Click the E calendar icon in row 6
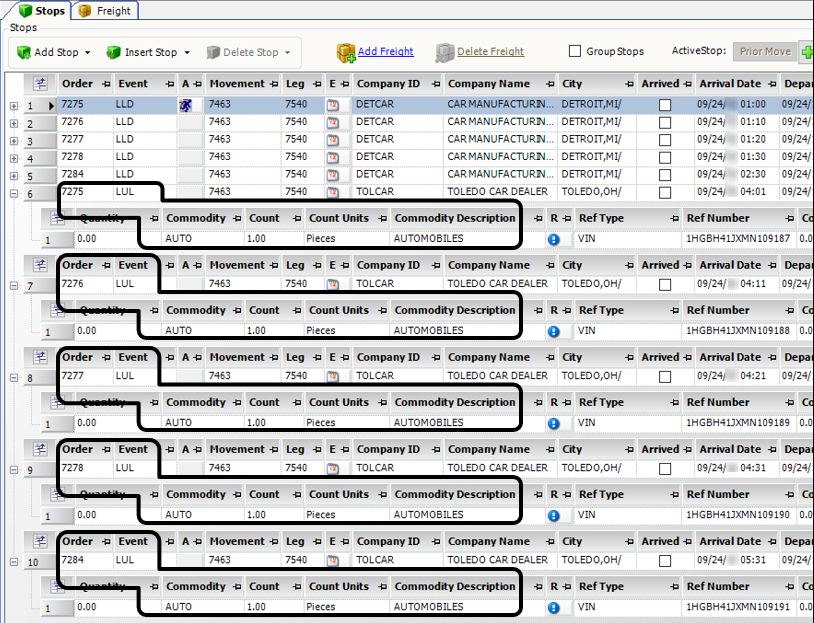The image size is (814, 623). 332,193
